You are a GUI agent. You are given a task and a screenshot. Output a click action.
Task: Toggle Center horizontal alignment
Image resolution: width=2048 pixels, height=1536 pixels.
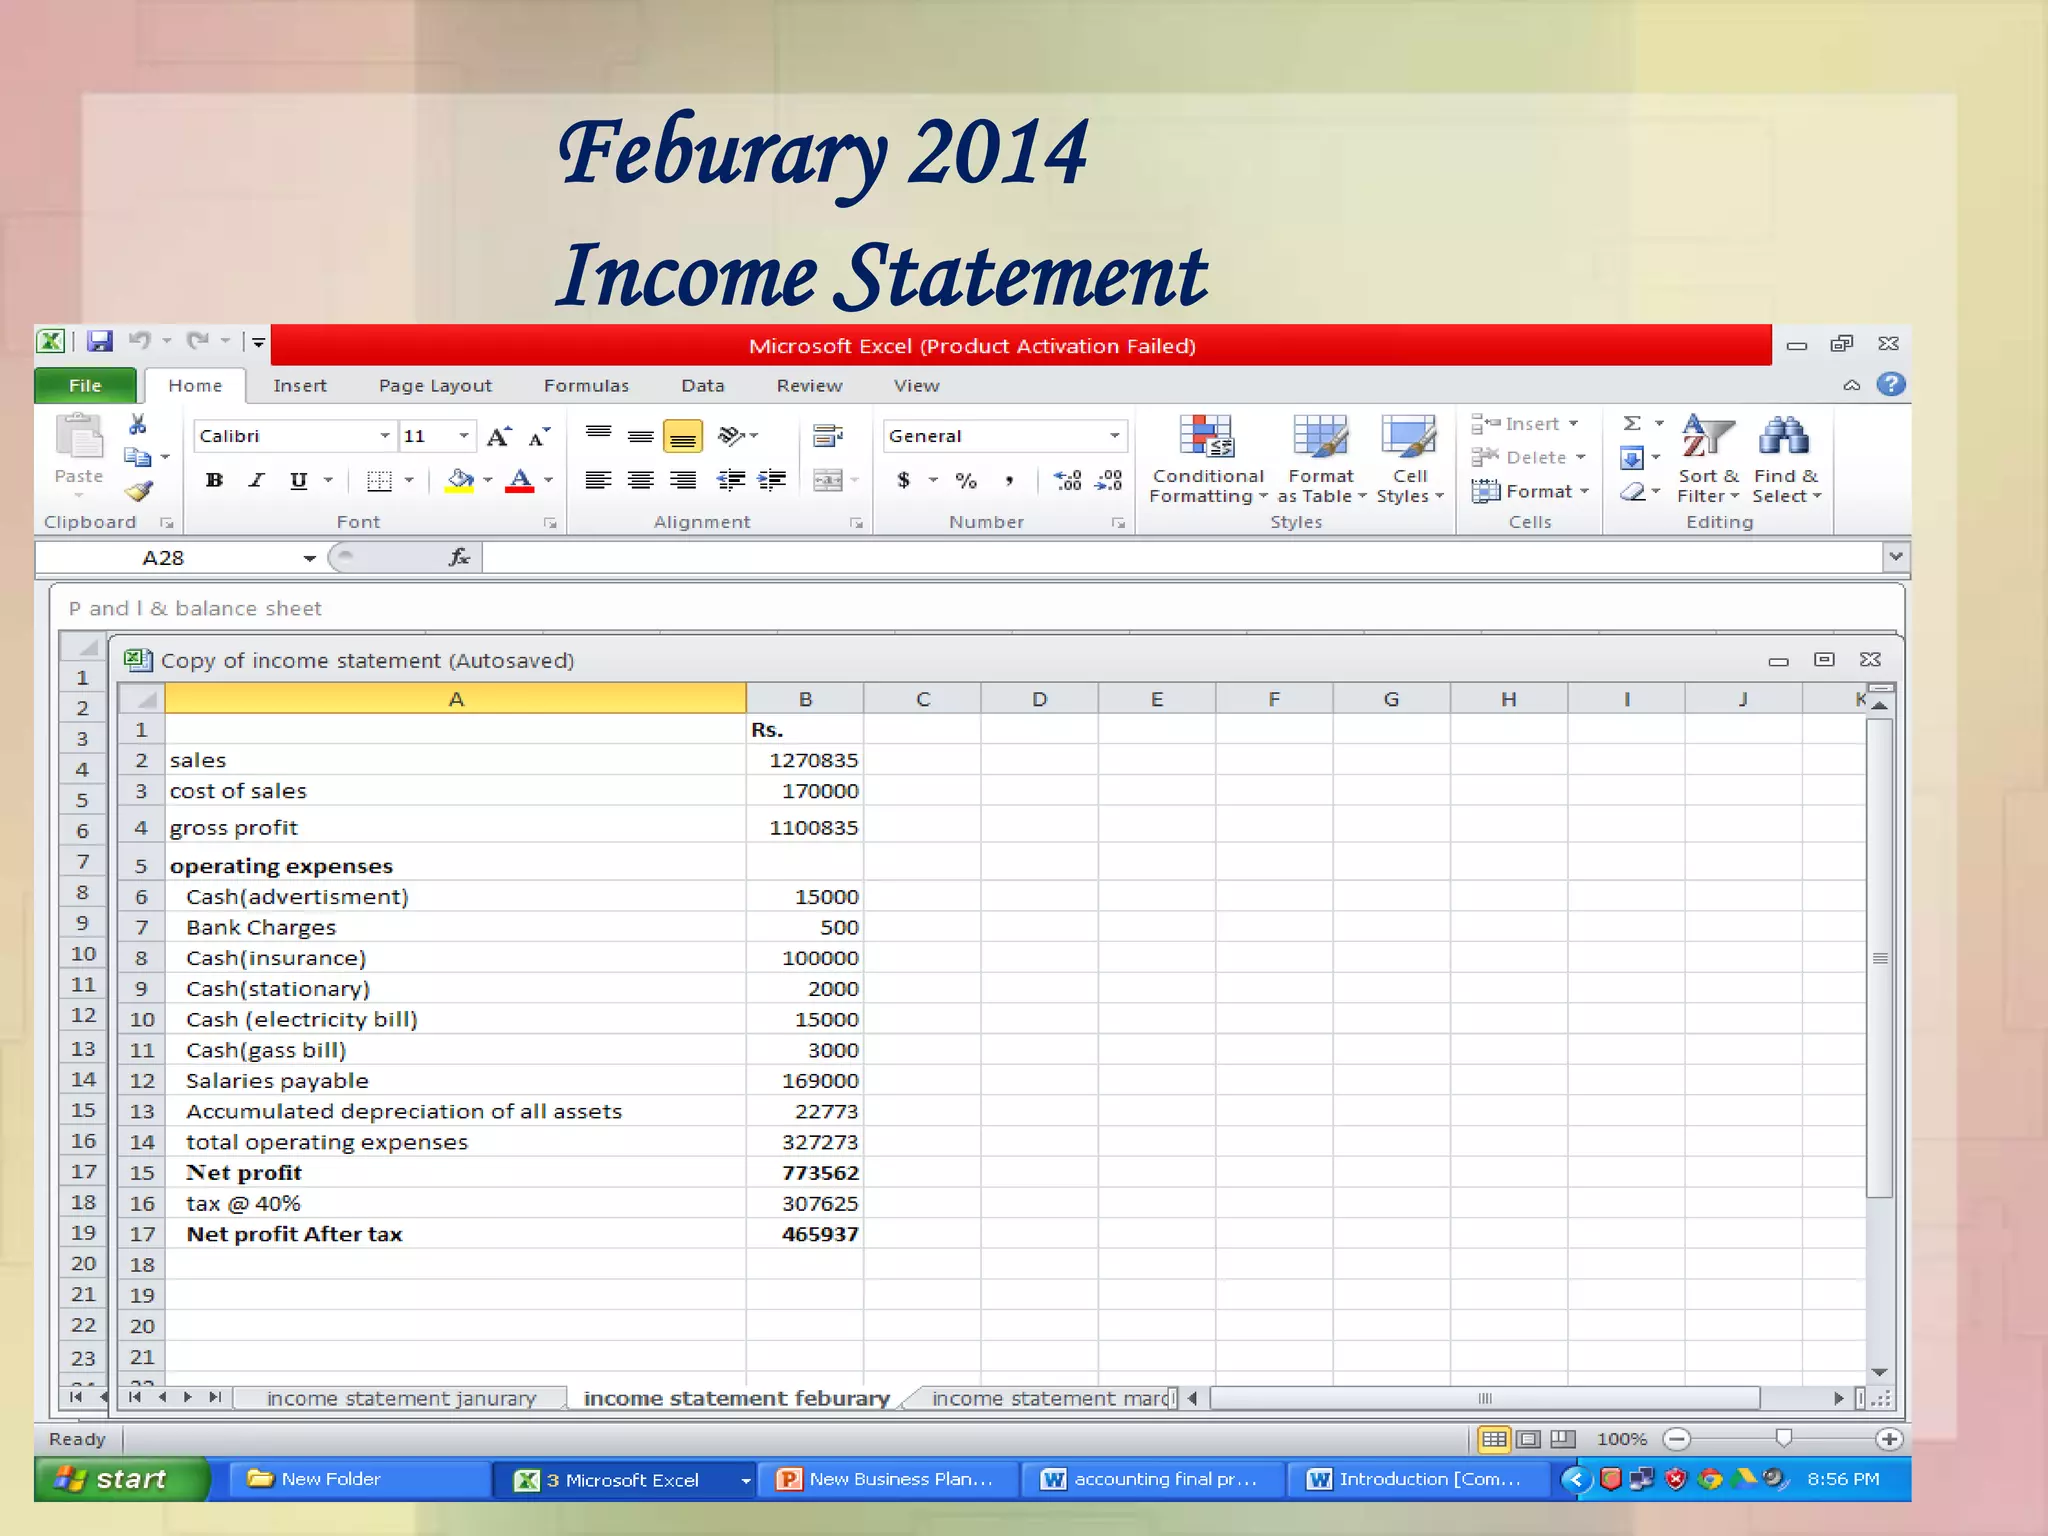tap(641, 481)
